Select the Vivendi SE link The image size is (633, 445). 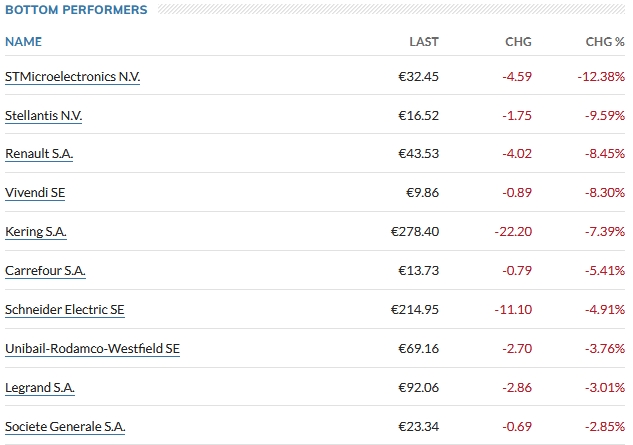[x=35, y=193]
